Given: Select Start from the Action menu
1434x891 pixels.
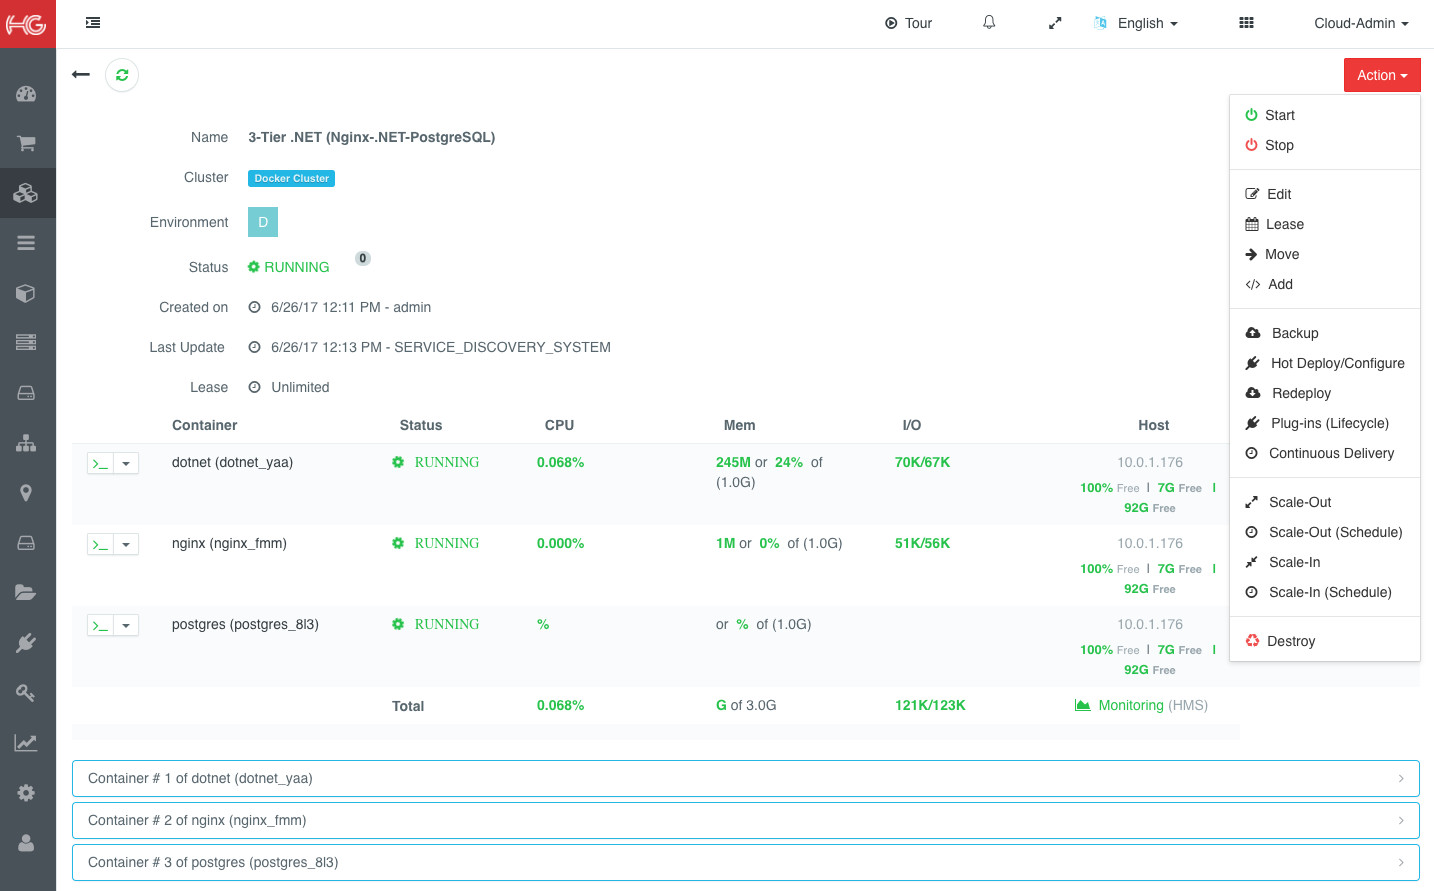Looking at the screenshot, I should [x=1325, y=115].
